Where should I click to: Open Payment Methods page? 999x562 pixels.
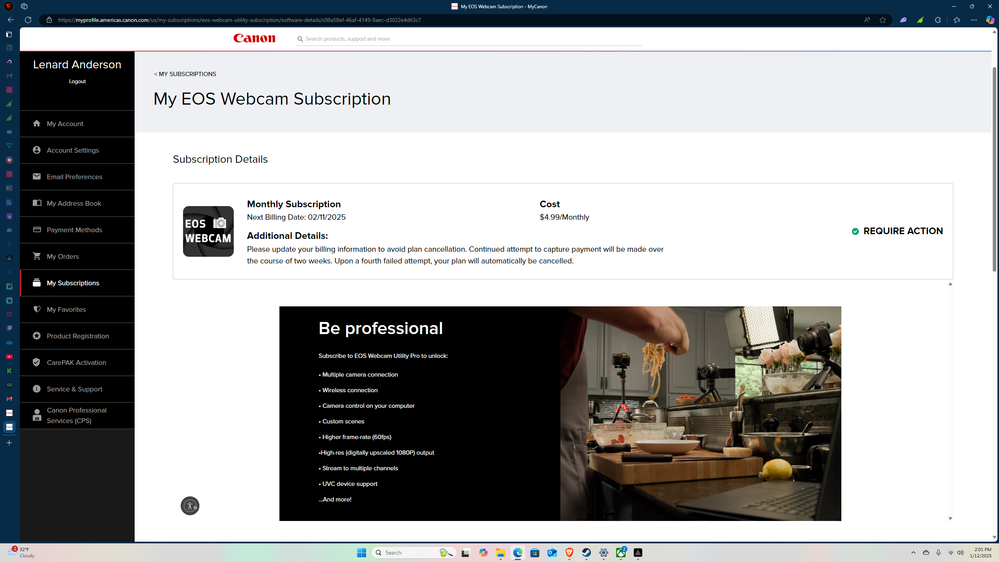(x=77, y=230)
